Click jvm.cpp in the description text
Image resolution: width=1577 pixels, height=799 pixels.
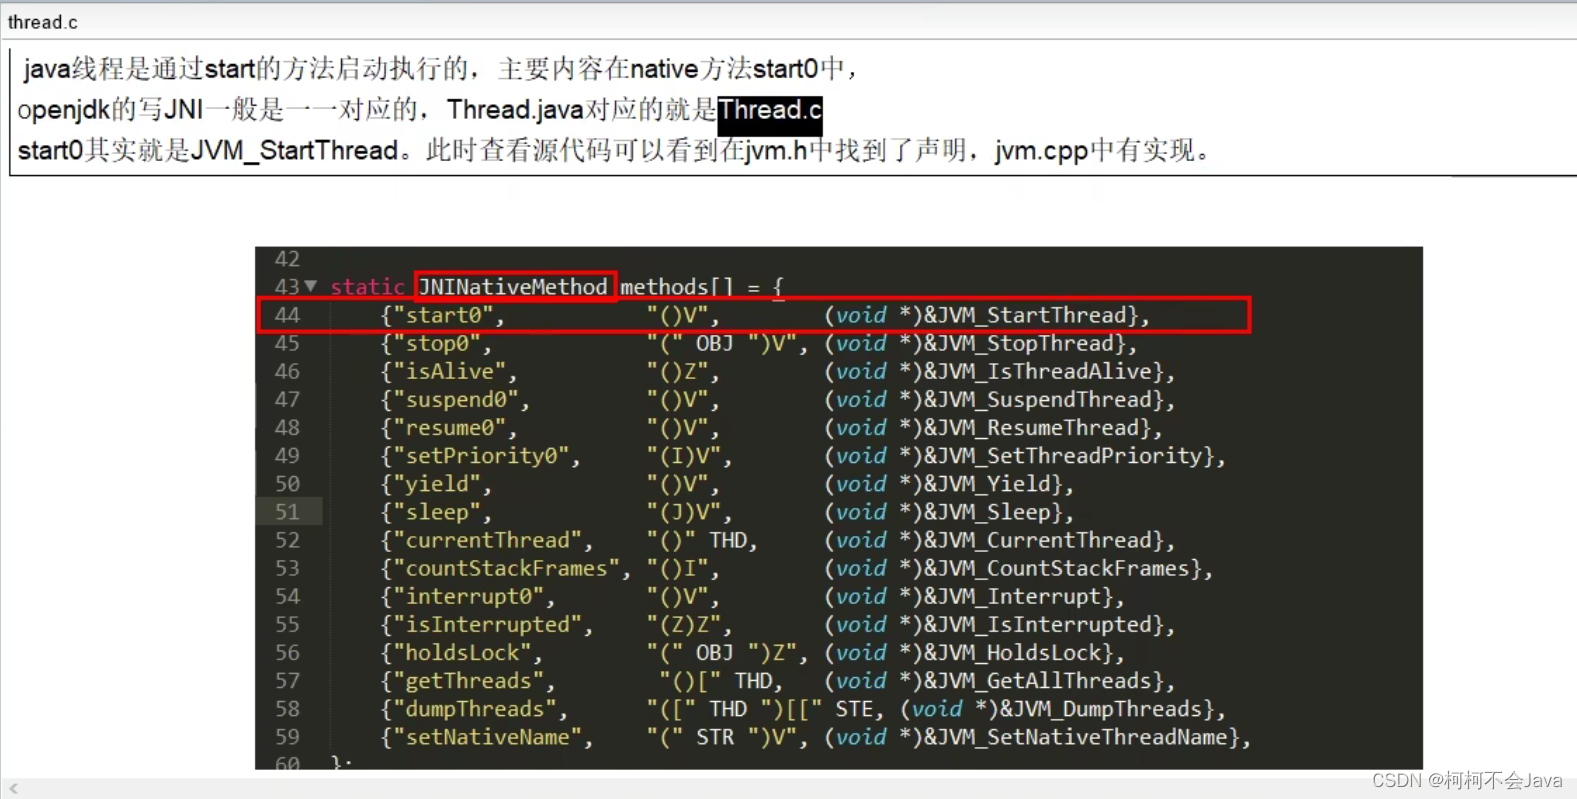pyautogui.click(x=1041, y=151)
